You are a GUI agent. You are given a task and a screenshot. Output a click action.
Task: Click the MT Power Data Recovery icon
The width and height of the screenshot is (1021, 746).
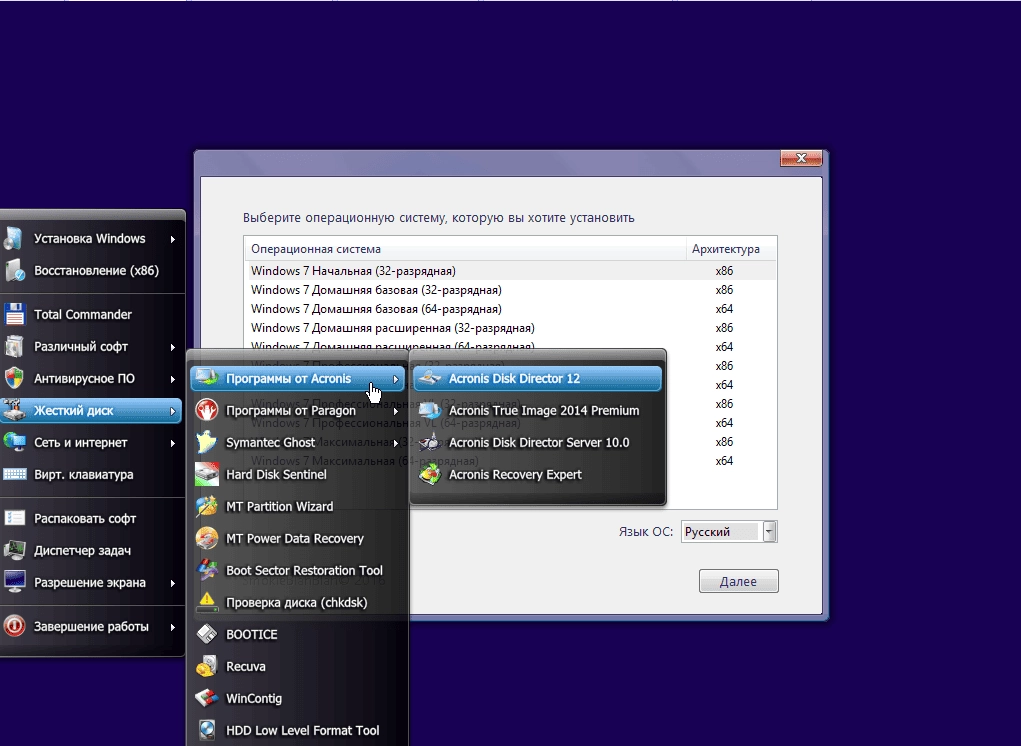tap(206, 538)
